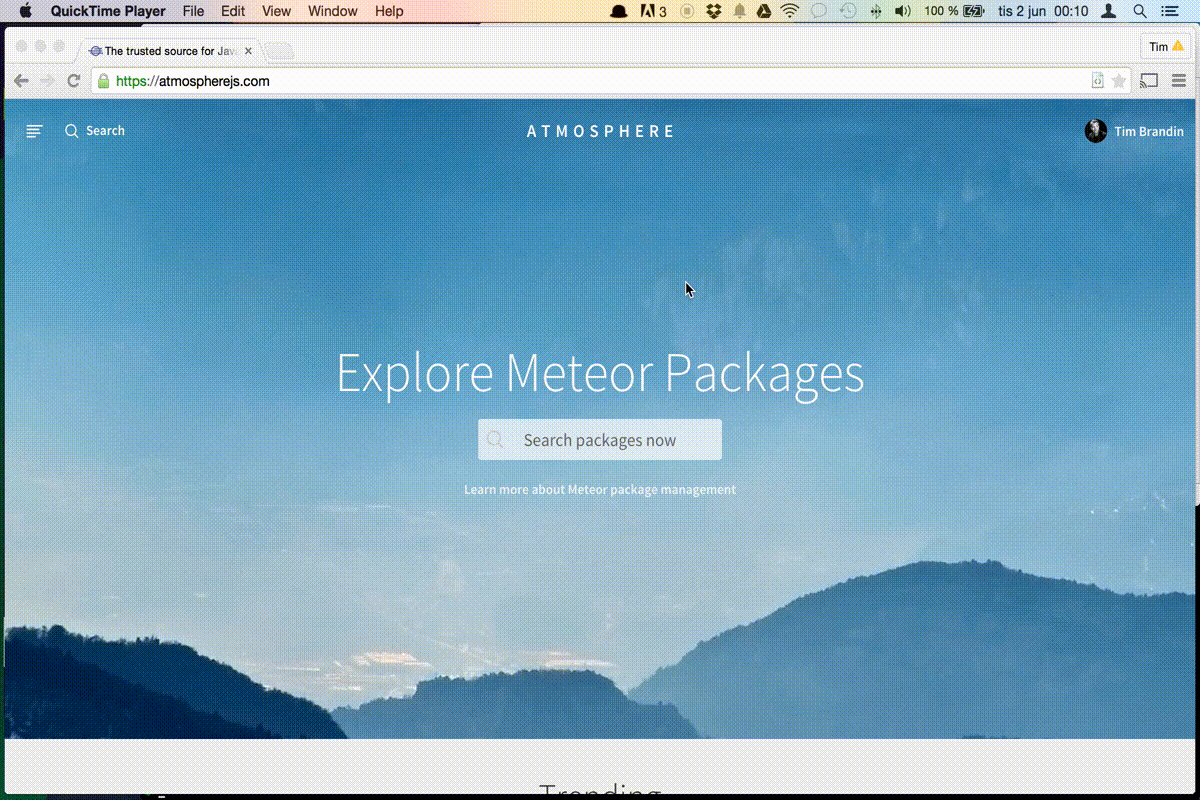
Task: Focus the Search packages now field
Action: [x=600, y=440]
